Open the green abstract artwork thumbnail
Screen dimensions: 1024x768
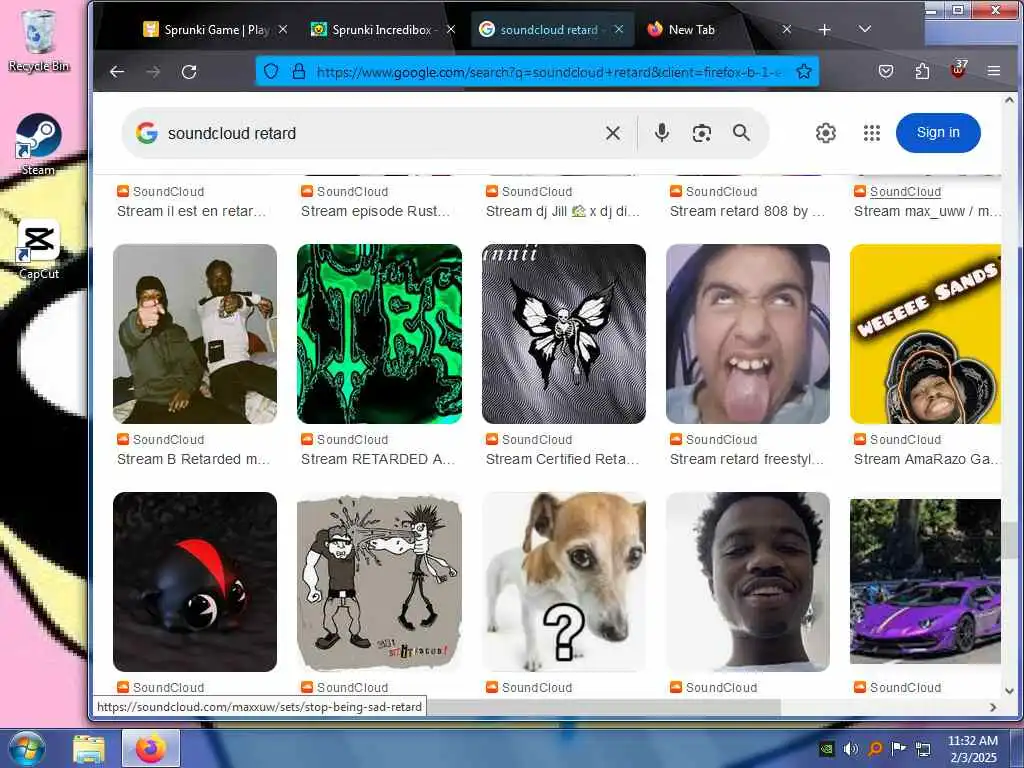tap(379, 334)
